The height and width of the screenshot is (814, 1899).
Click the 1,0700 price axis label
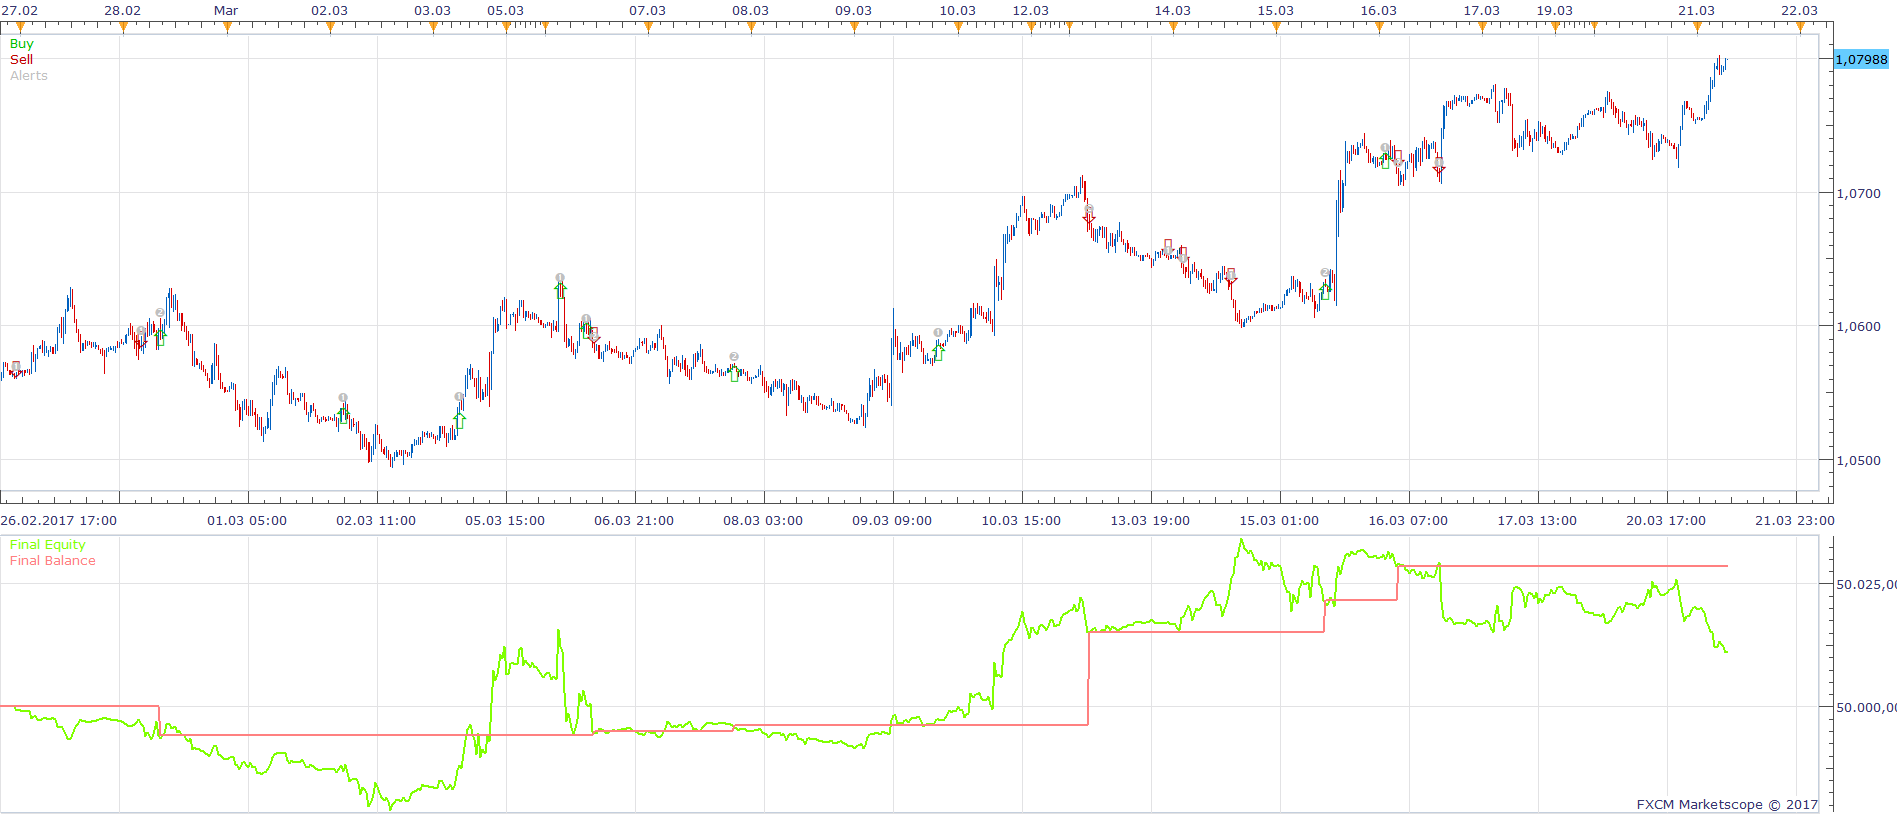[x=1858, y=193]
